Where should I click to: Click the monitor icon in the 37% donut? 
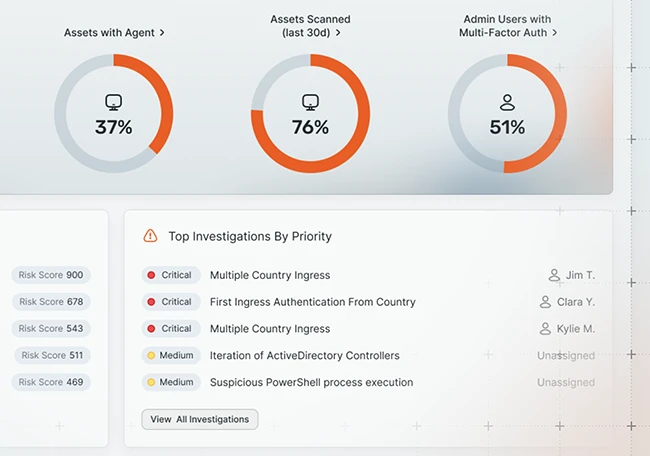113,102
